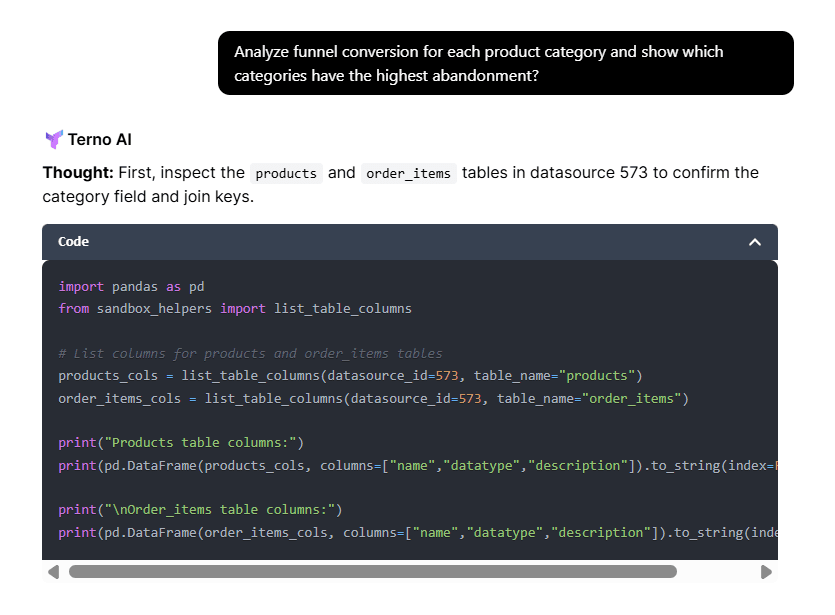Click the left arrow of the code scrollbar
Viewport: 835px width, 615px height.
pos(53,572)
